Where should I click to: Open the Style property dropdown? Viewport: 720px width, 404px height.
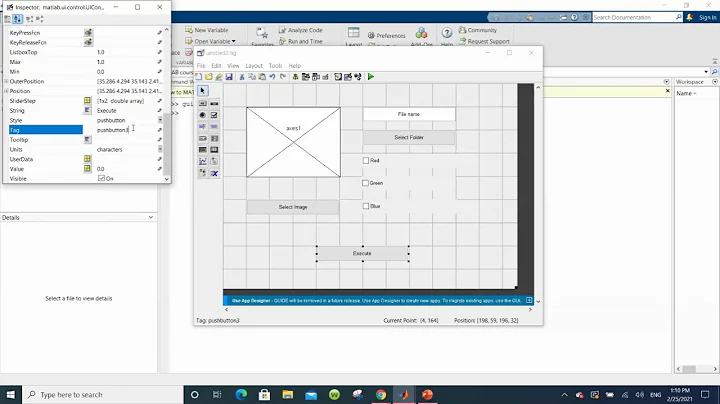pyautogui.click(x=160, y=120)
